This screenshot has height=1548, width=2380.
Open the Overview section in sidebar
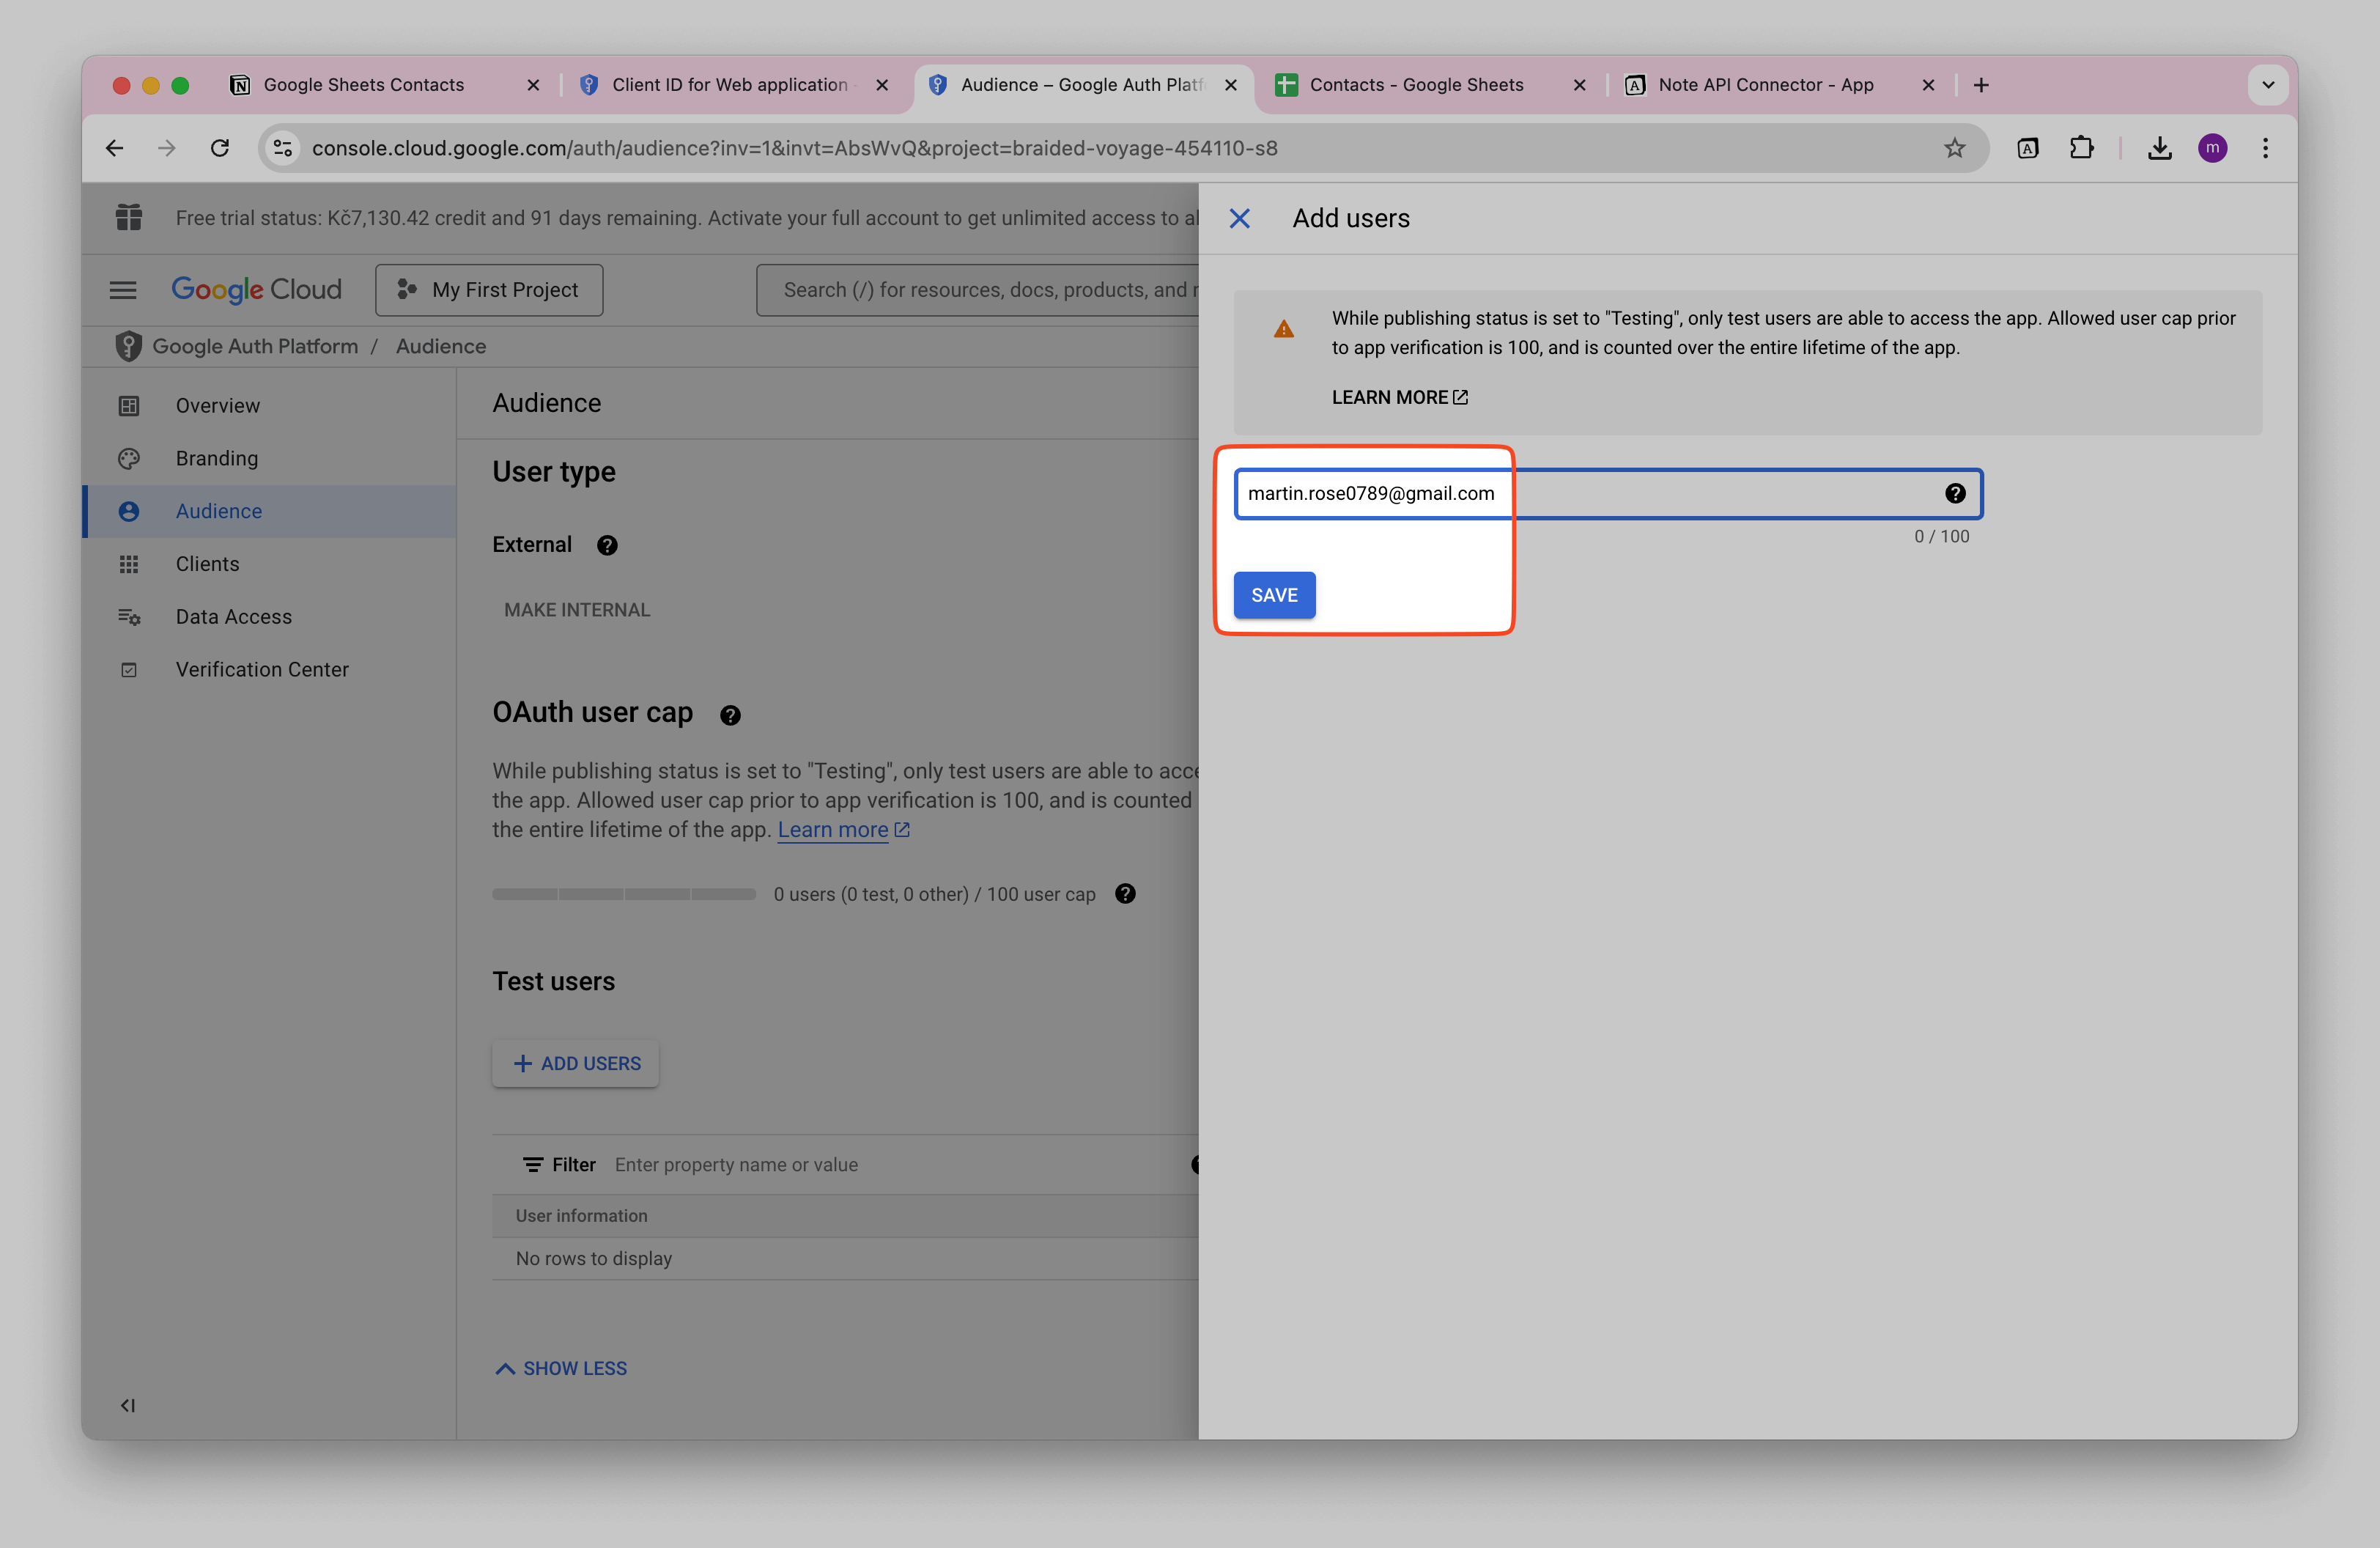point(129,405)
